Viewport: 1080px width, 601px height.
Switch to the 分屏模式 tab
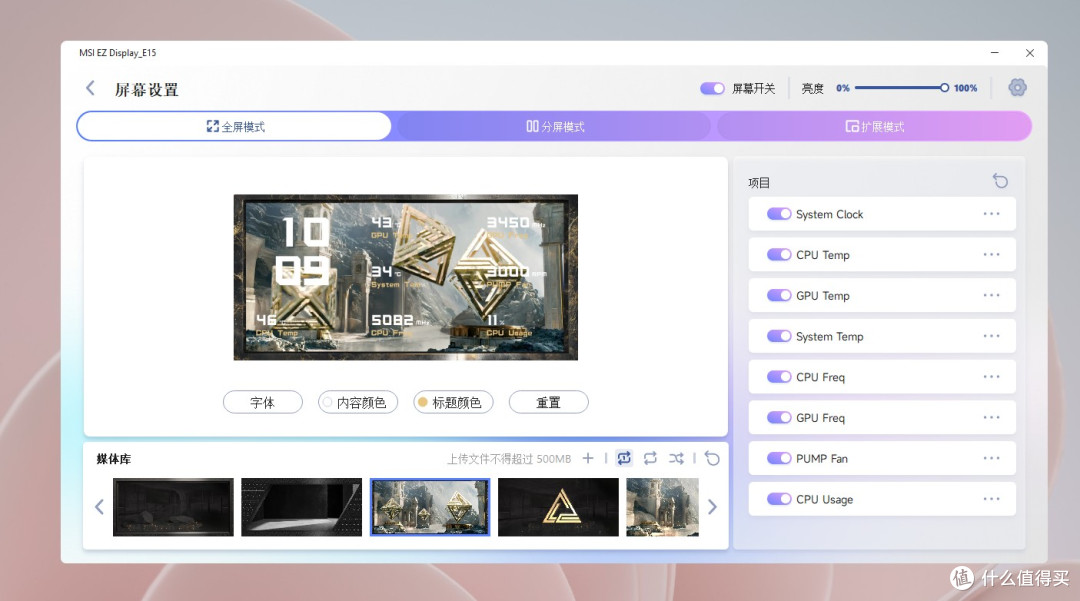coord(554,127)
